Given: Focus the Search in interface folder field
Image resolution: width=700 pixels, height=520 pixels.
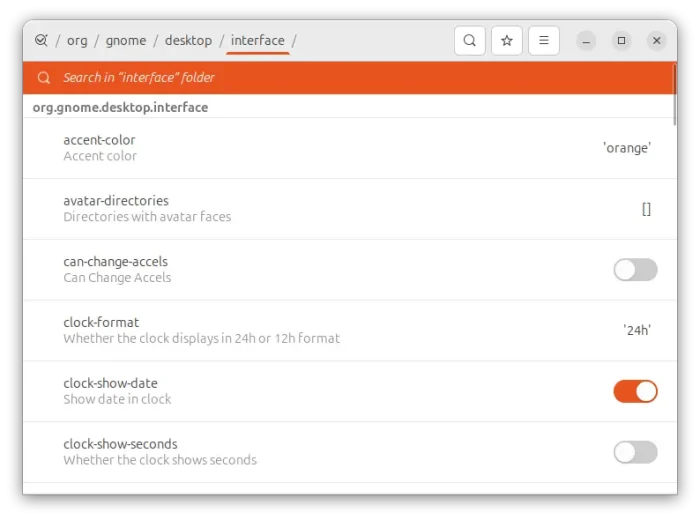Looking at the screenshot, I should coord(350,78).
